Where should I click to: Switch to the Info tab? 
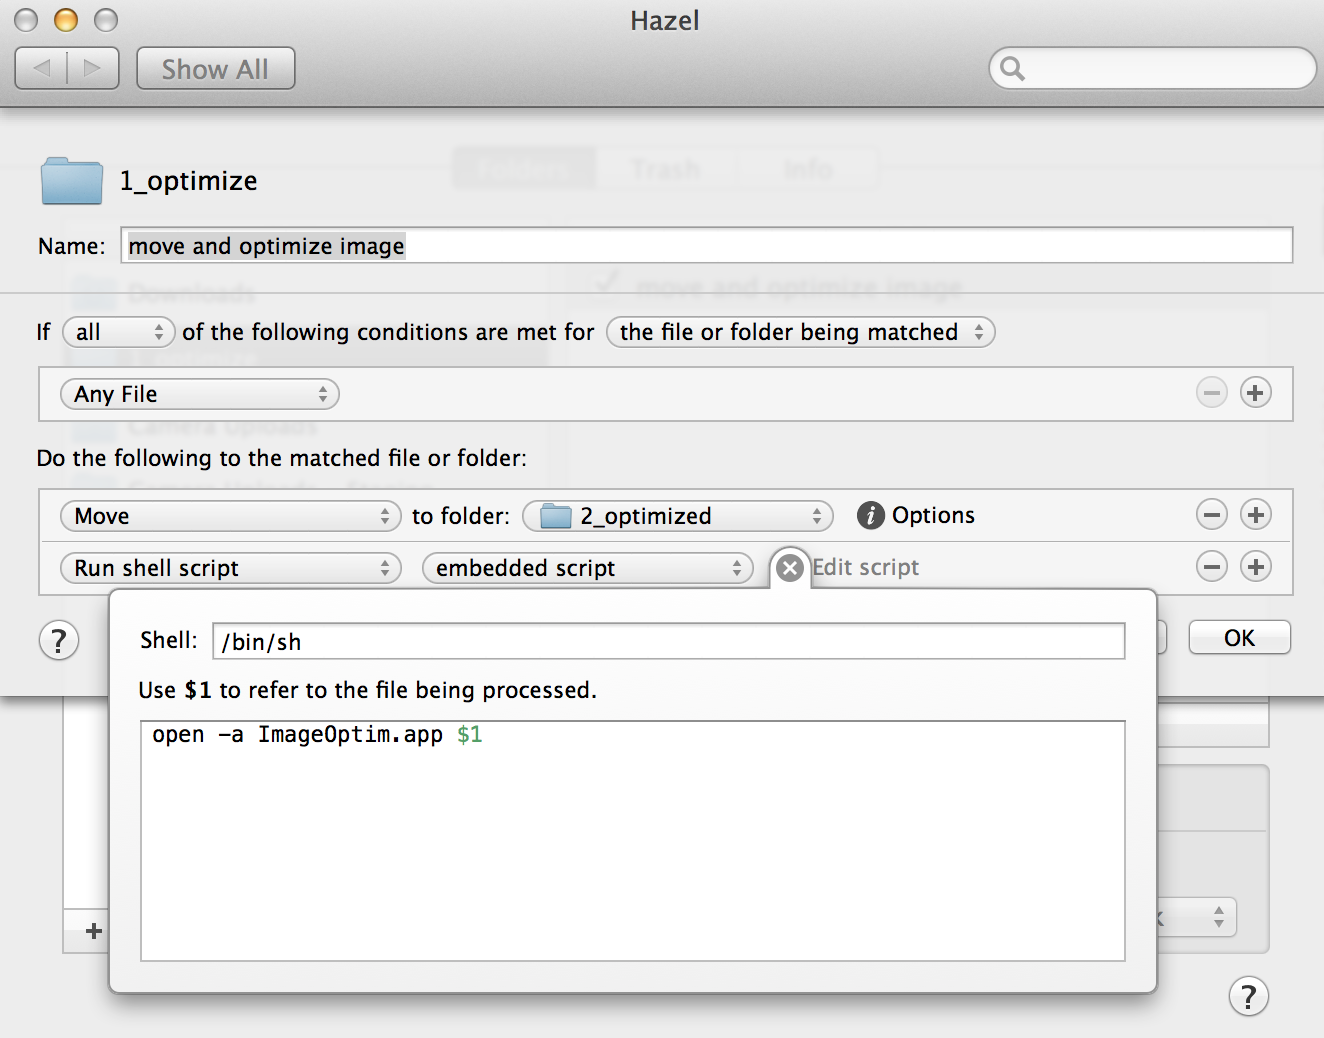(x=807, y=169)
